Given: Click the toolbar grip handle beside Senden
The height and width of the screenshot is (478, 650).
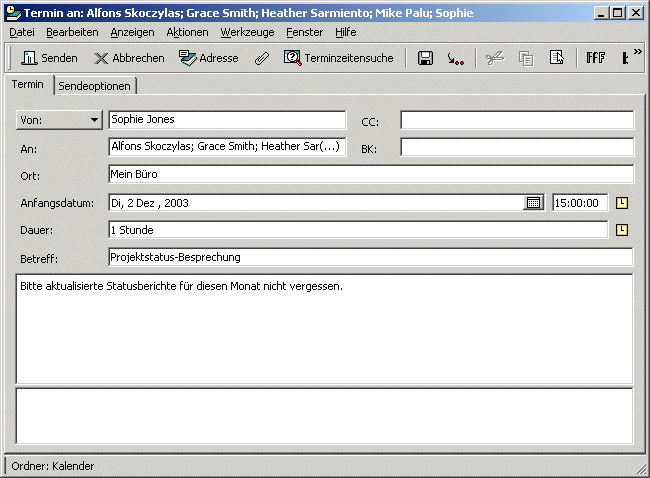Looking at the screenshot, I should pos(10,58).
